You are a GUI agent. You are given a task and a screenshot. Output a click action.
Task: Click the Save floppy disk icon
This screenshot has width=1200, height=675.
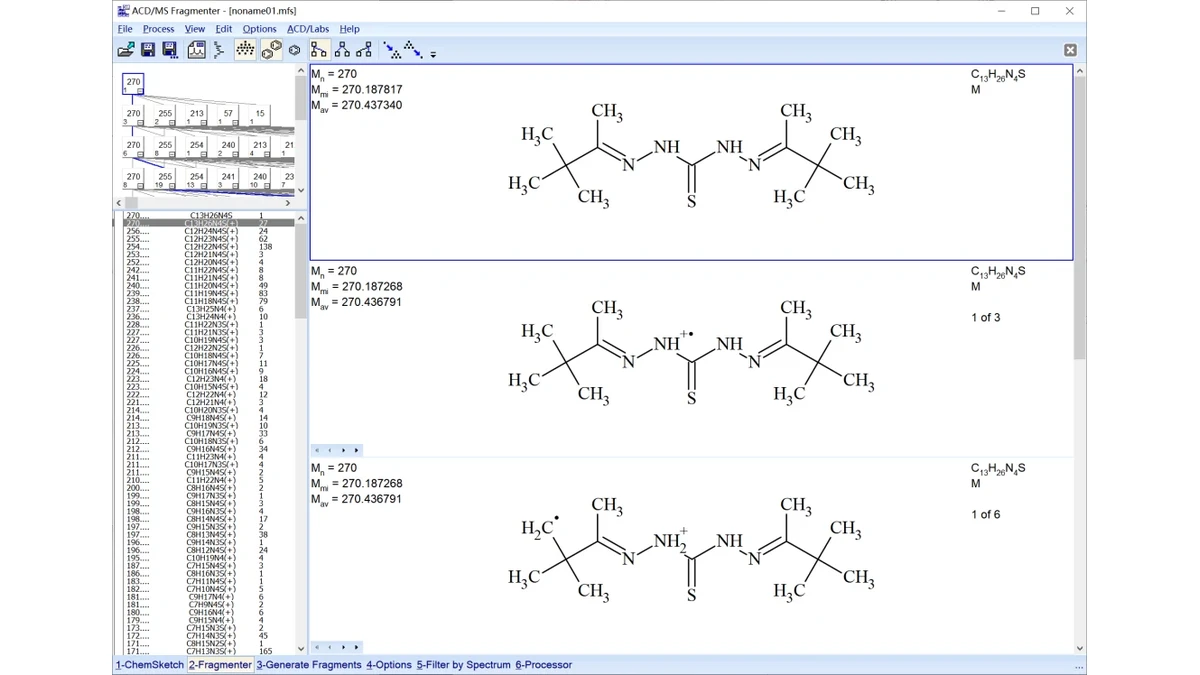[148, 50]
